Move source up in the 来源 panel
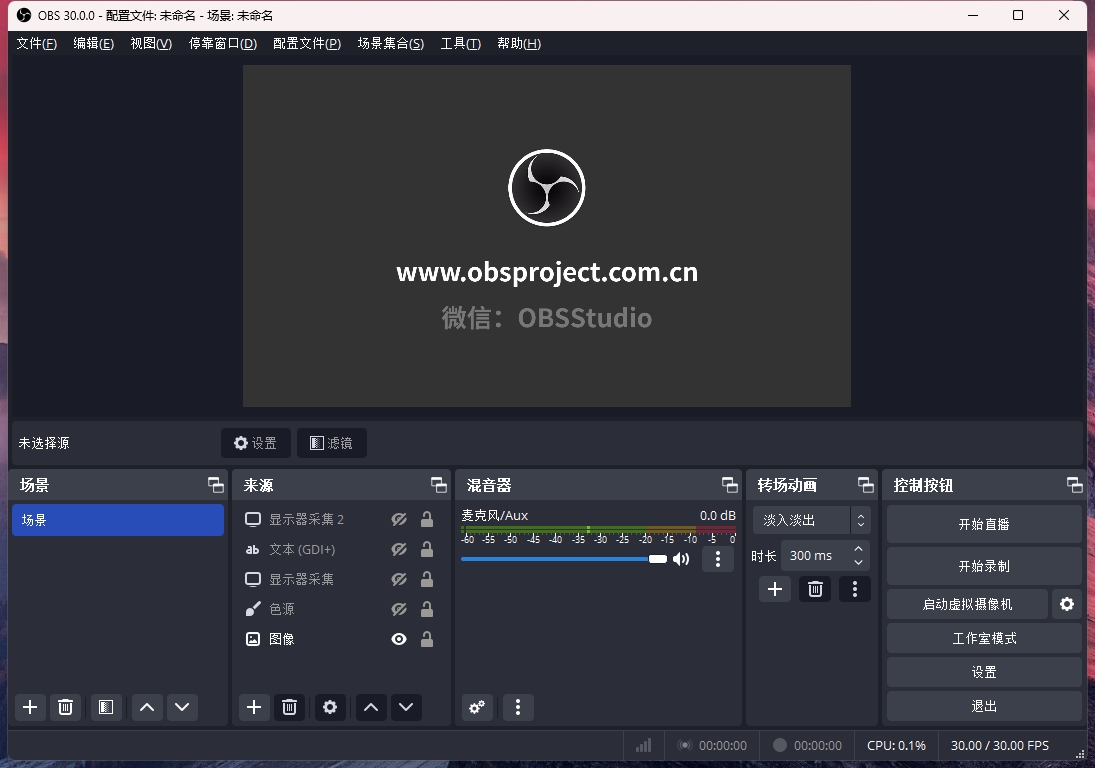Screen dimensions: 1095x768 pyautogui.click(x=371, y=707)
